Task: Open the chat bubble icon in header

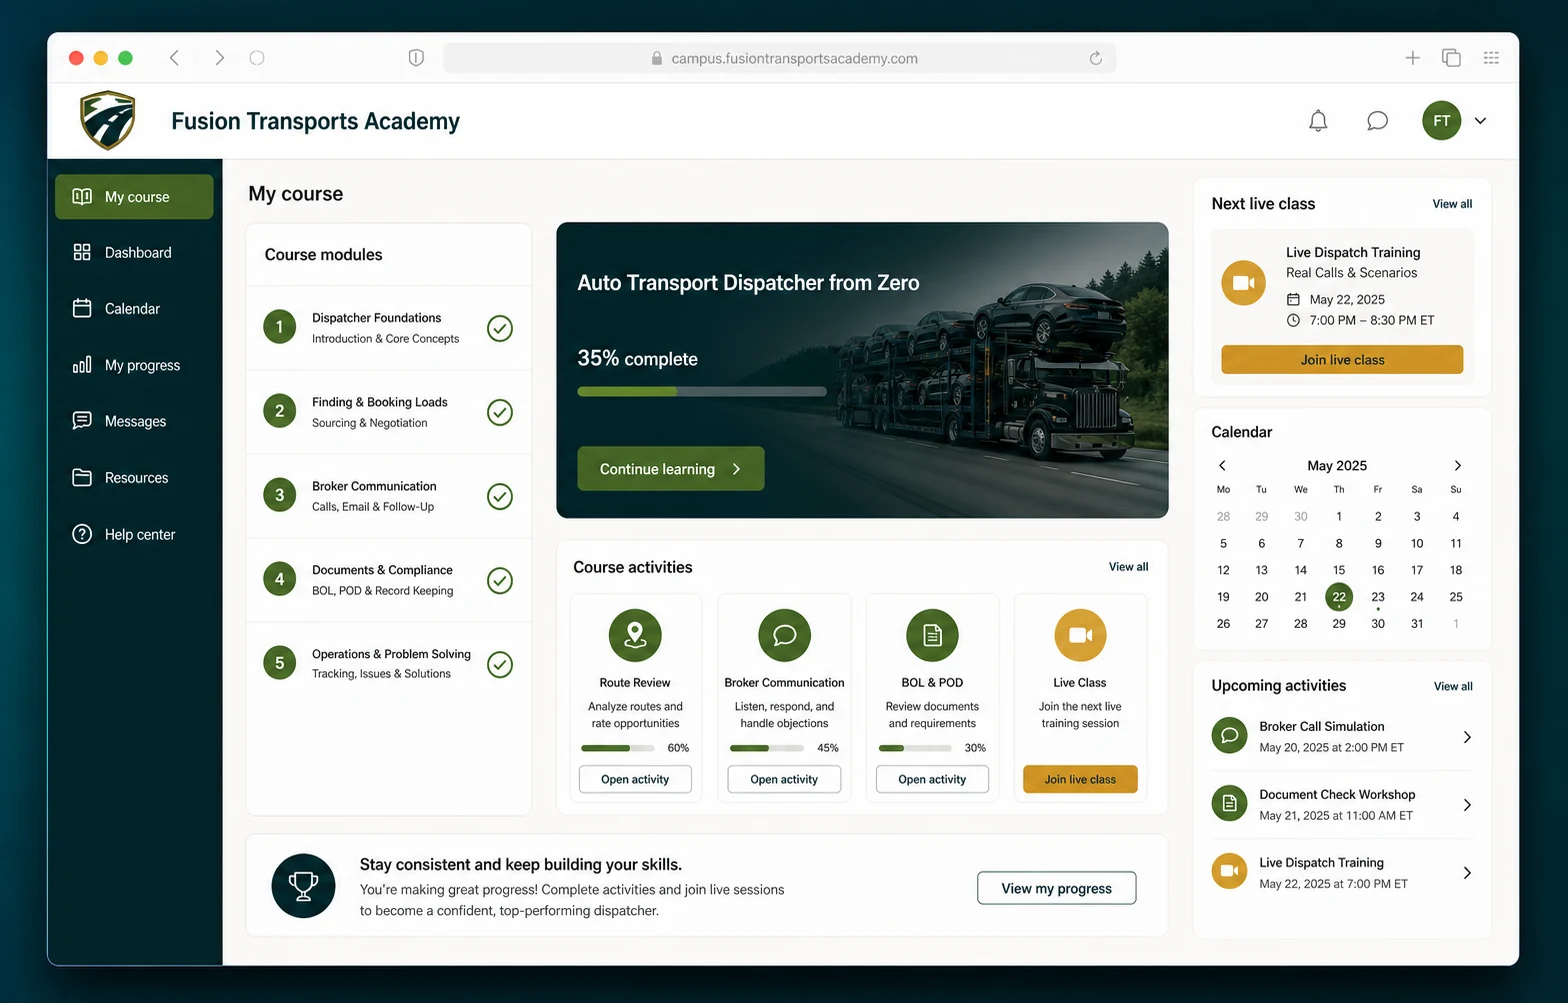Action: coord(1377,121)
